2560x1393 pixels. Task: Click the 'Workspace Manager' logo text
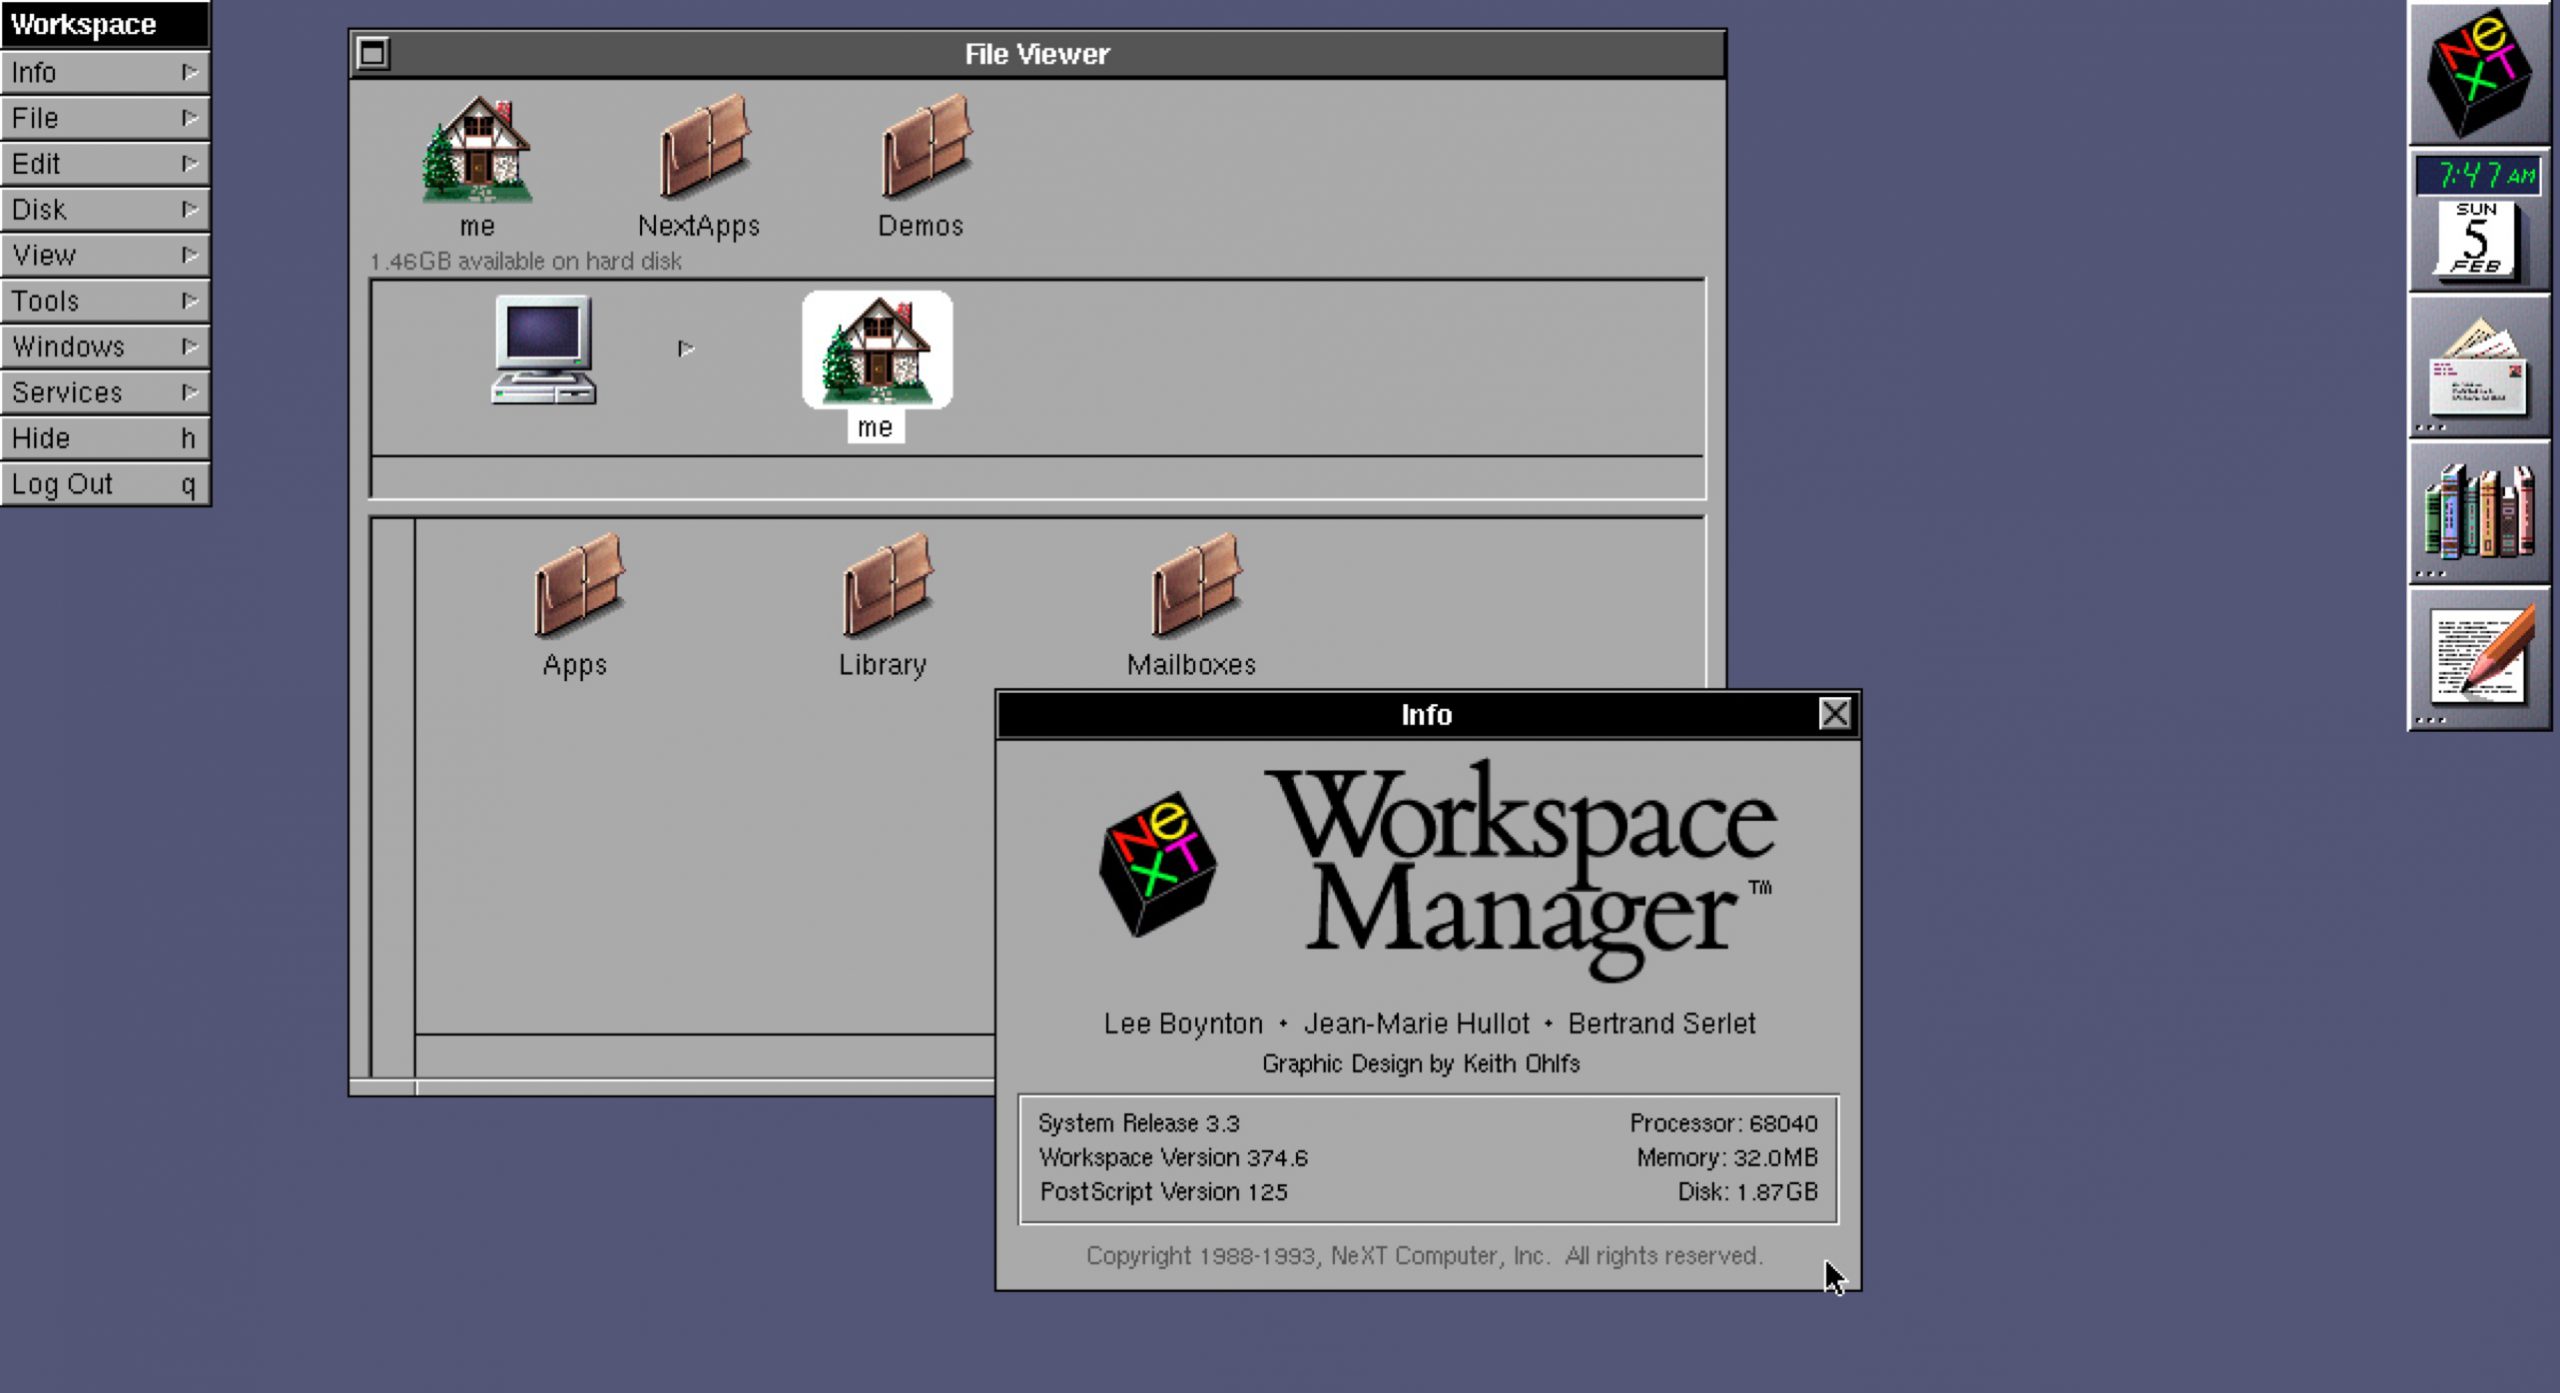pyautogui.click(x=1523, y=870)
